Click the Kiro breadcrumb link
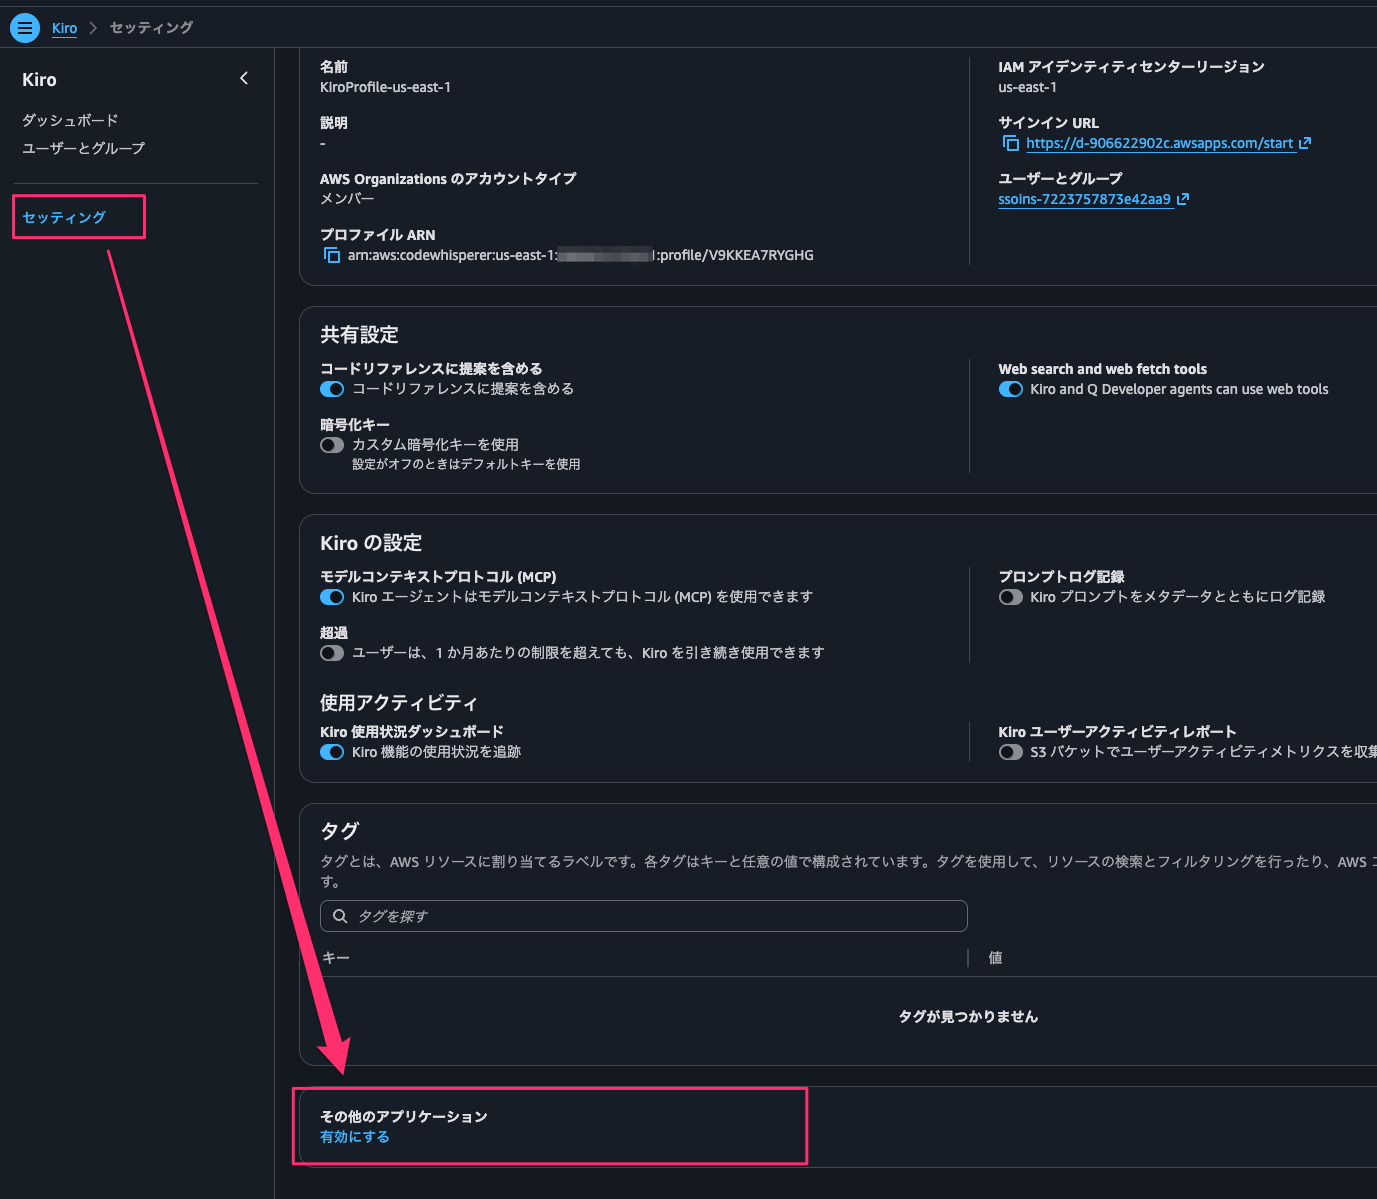 pos(64,28)
